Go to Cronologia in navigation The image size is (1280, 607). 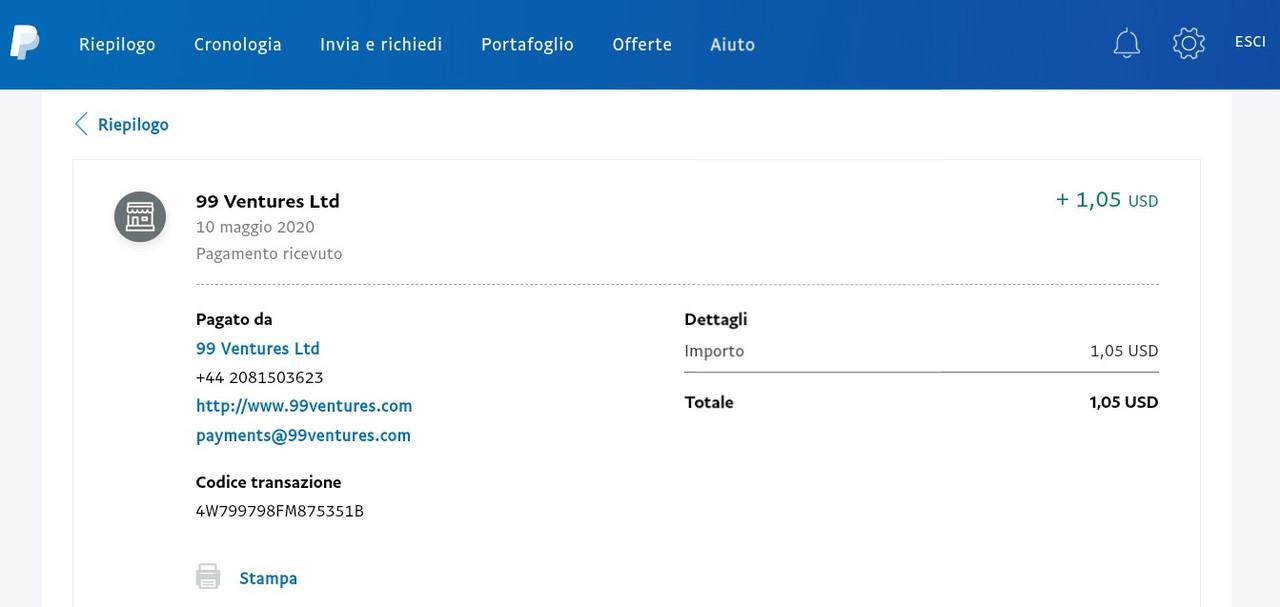pos(237,44)
